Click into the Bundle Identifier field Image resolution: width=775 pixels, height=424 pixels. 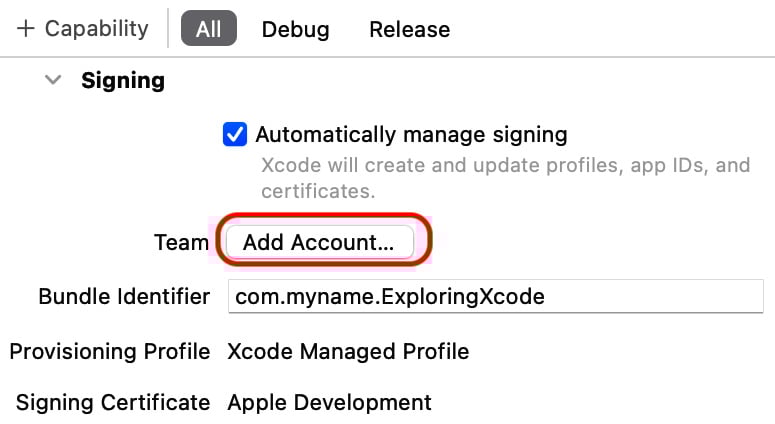[495, 296]
